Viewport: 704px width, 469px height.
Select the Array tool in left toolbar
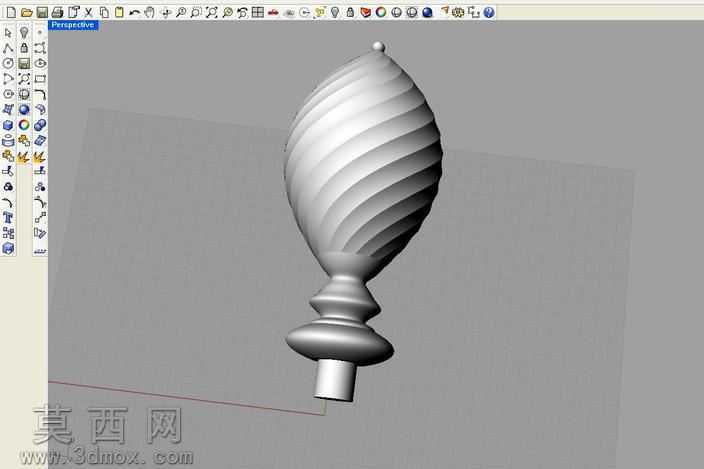click(x=8, y=233)
